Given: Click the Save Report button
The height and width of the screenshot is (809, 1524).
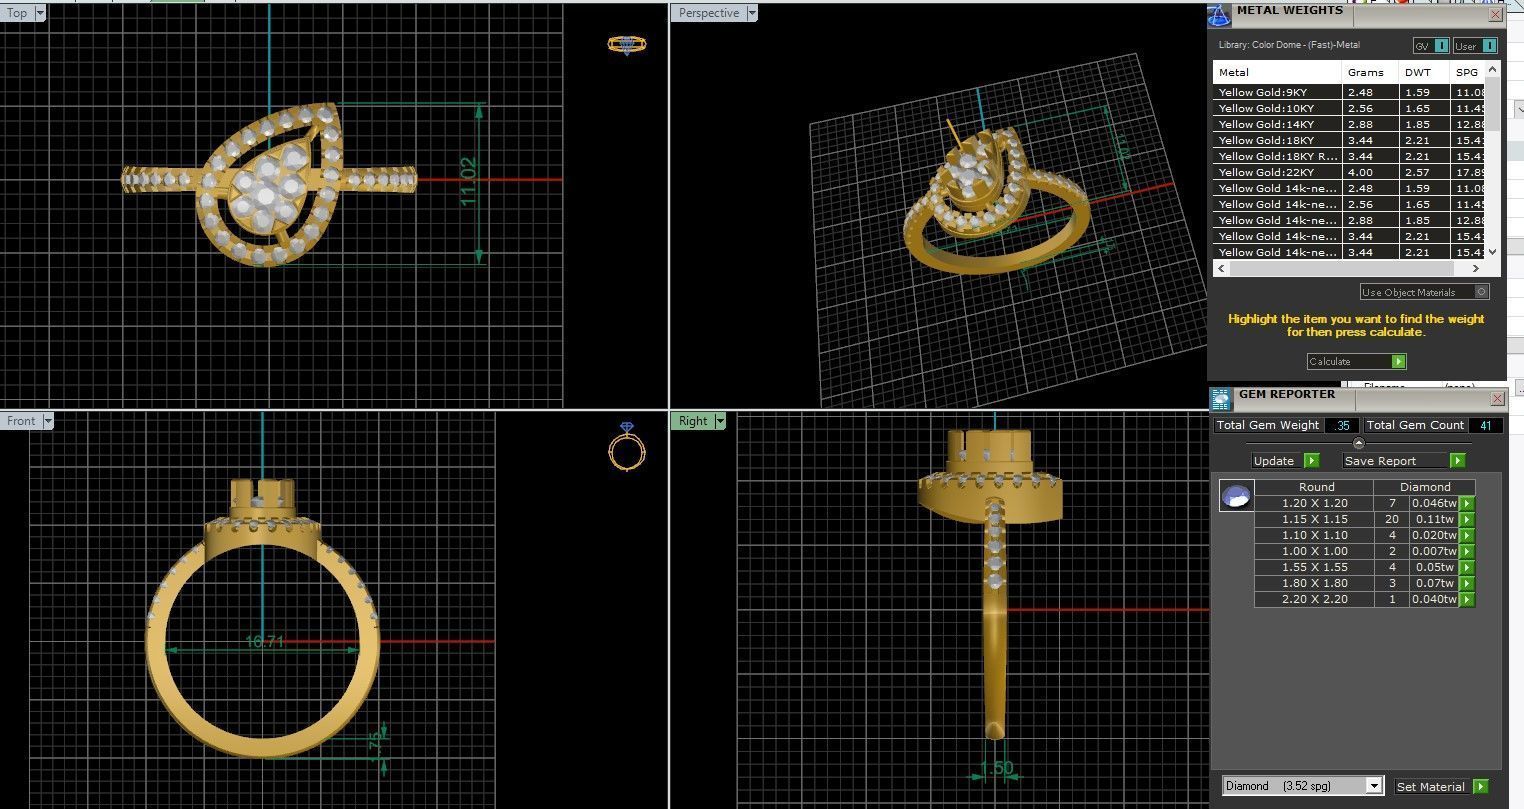Looking at the screenshot, I should [1395, 461].
